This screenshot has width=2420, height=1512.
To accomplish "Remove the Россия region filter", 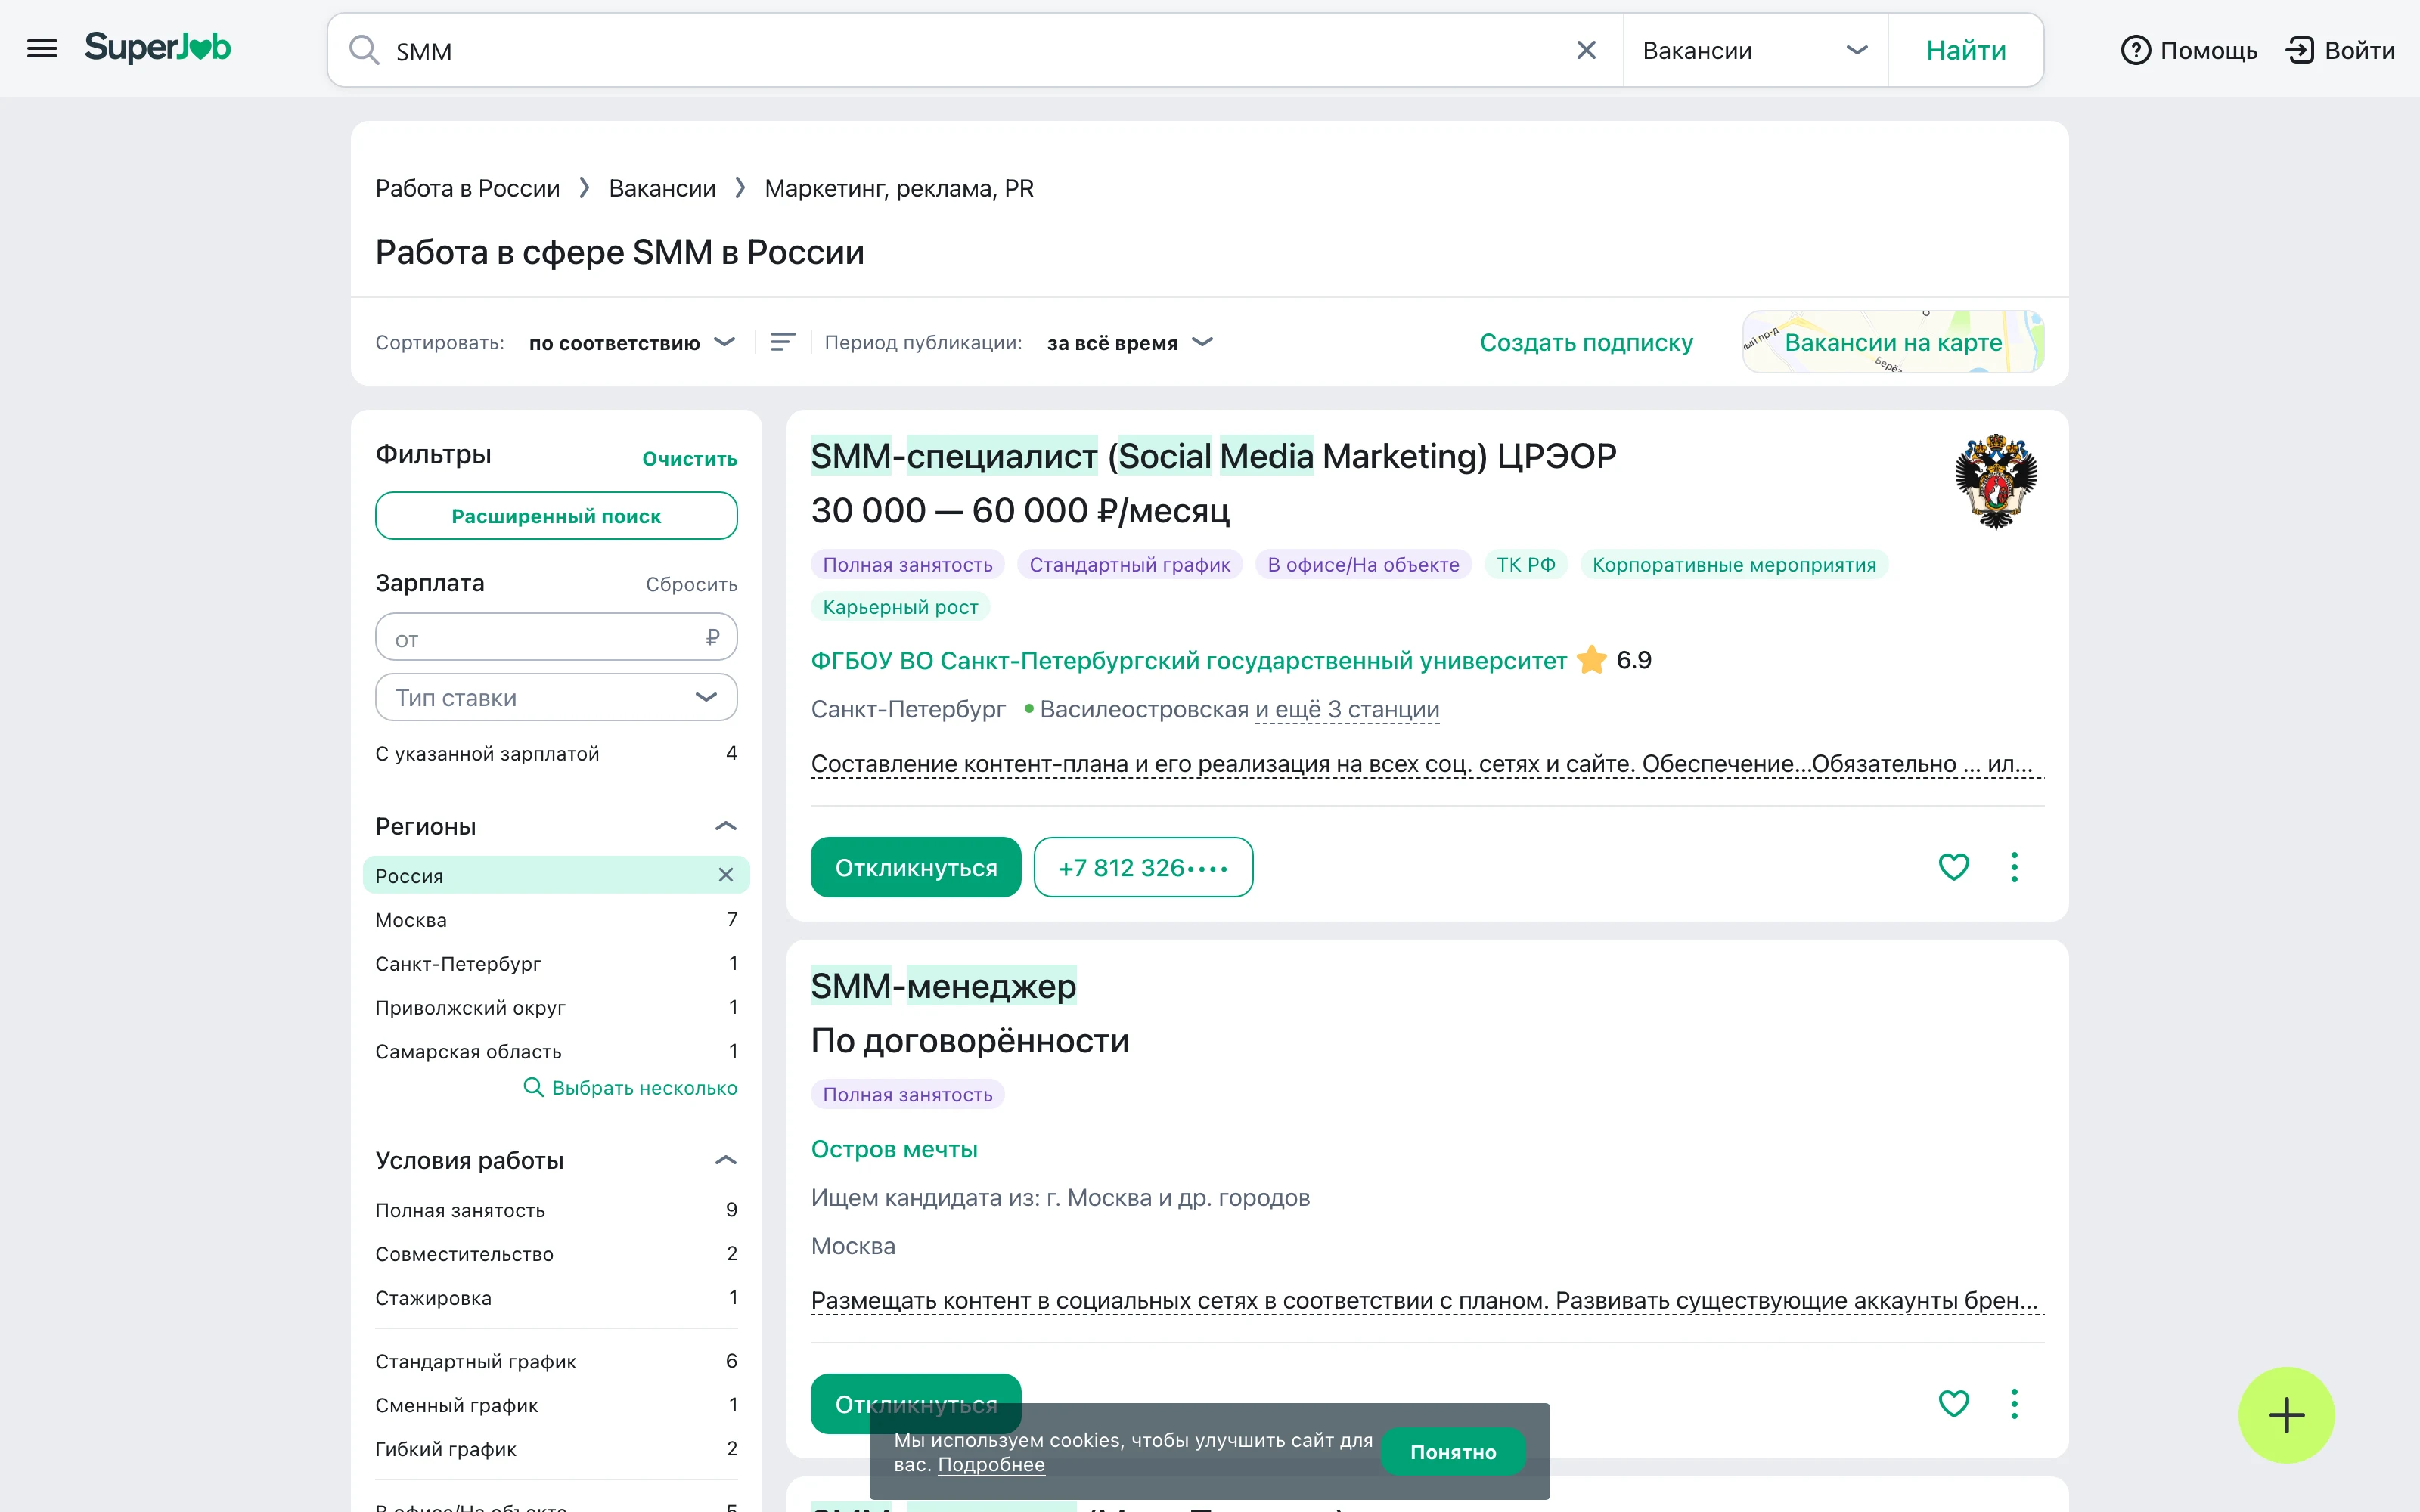I will (x=726, y=875).
